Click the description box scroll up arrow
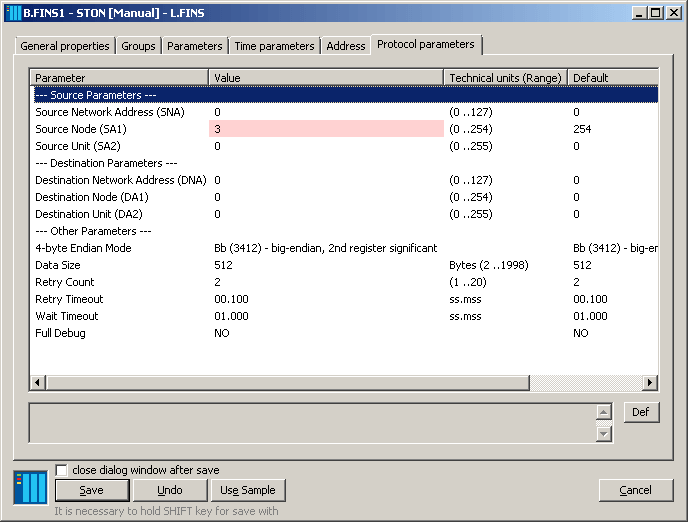Viewport: 688px width, 522px height. 603,412
